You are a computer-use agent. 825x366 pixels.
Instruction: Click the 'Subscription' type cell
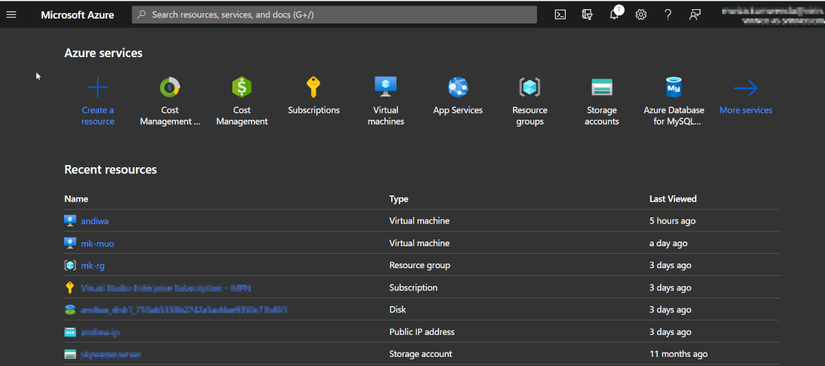pos(413,288)
